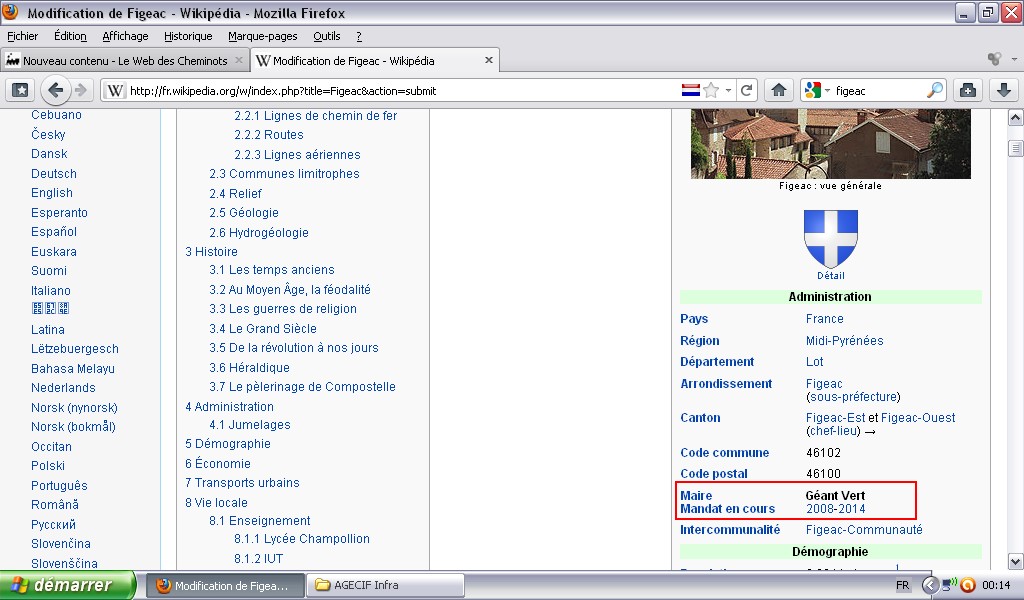The height and width of the screenshot is (600, 1024).
Task: Open the Occitan language link
Action: pyautogui.click(x=51, y=447)
